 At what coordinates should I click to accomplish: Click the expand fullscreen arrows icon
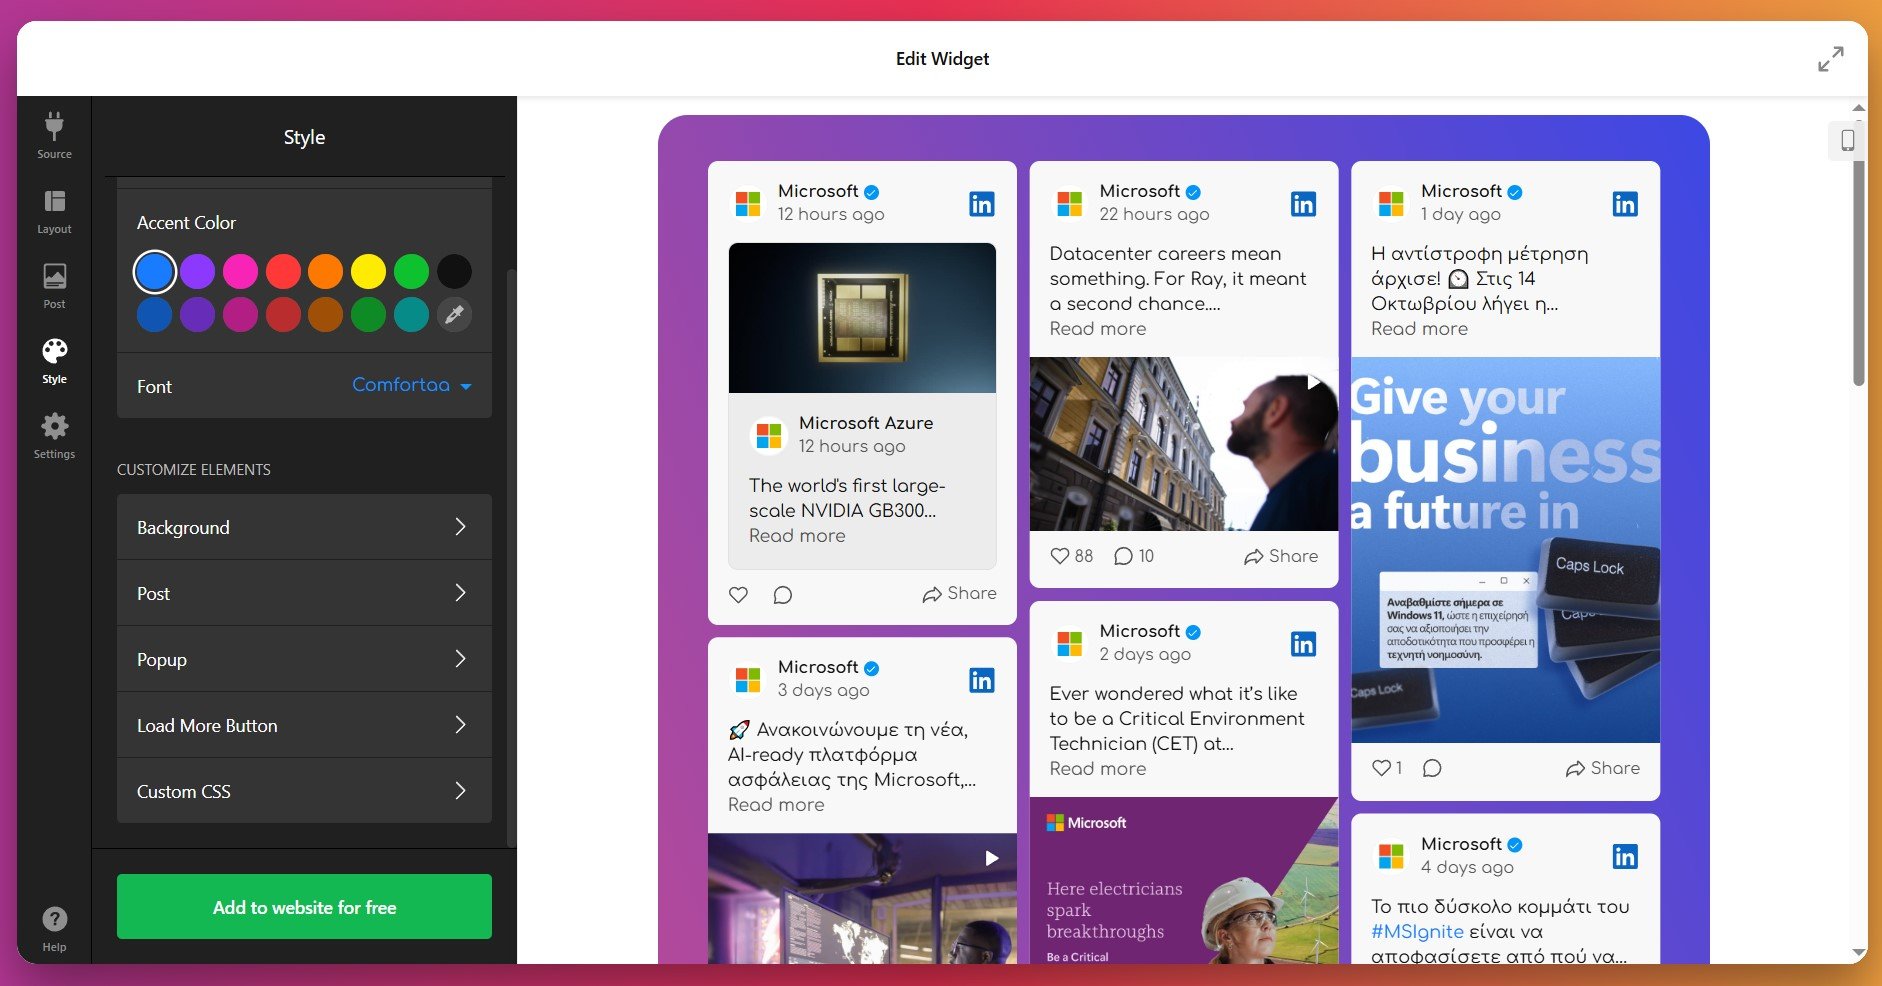[1830, 59]
